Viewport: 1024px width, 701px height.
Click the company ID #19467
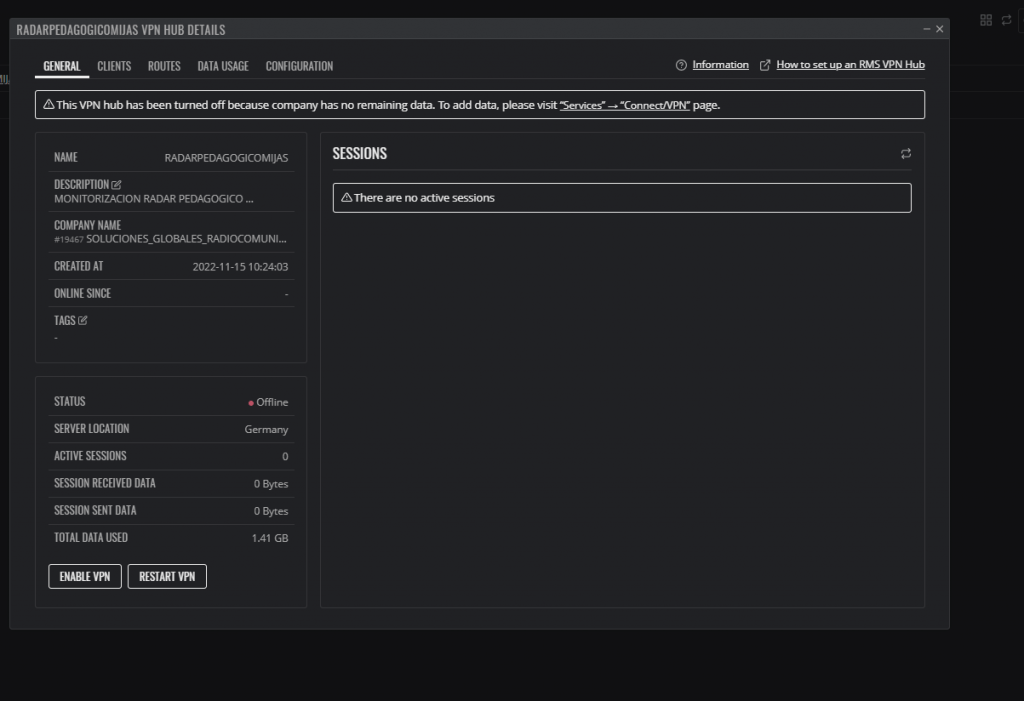[69, 240]
